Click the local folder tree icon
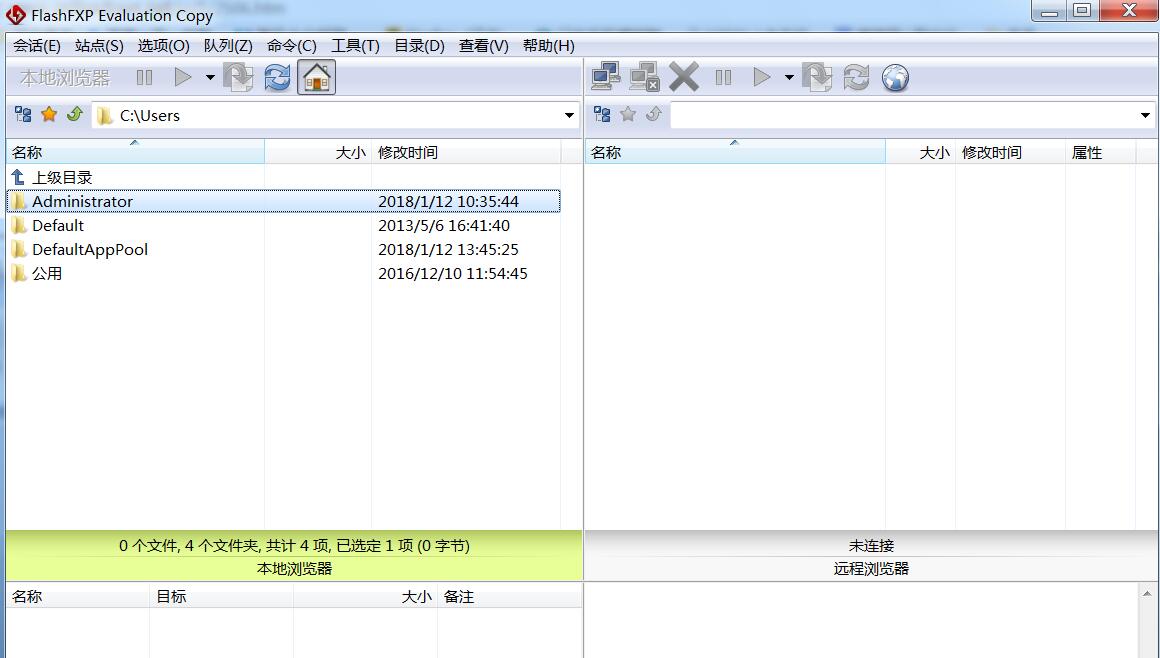The height and width of the screenshot is (658, 1160). coord(23,115)
